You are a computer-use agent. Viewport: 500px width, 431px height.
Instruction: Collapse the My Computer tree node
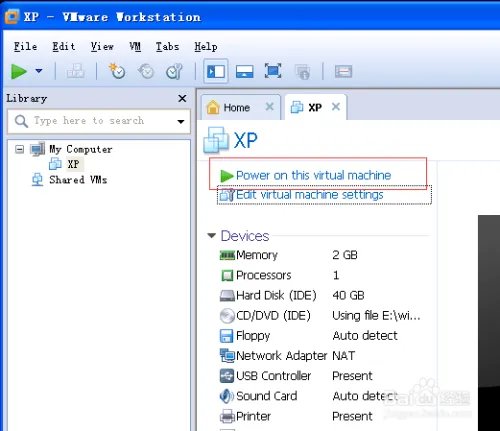point(20,149)
